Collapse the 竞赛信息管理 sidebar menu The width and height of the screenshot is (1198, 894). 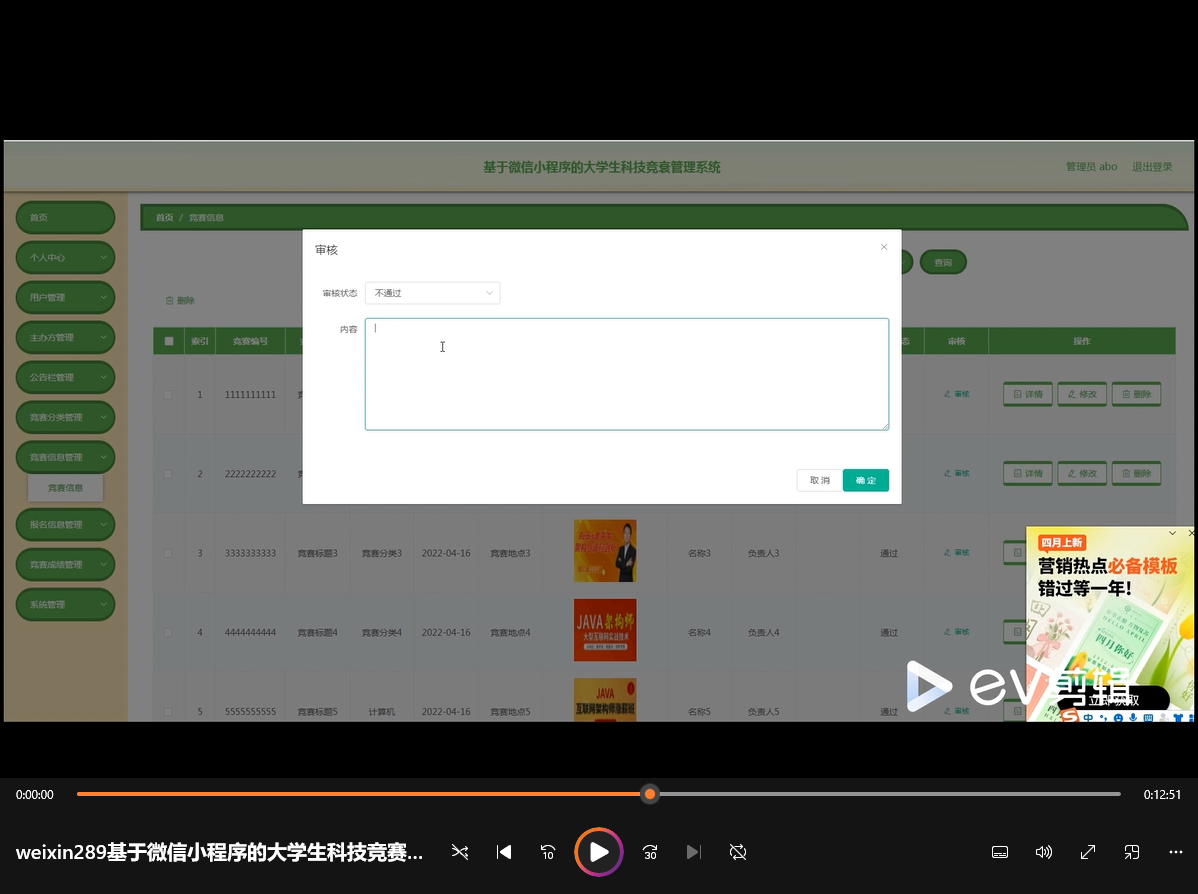66,457
